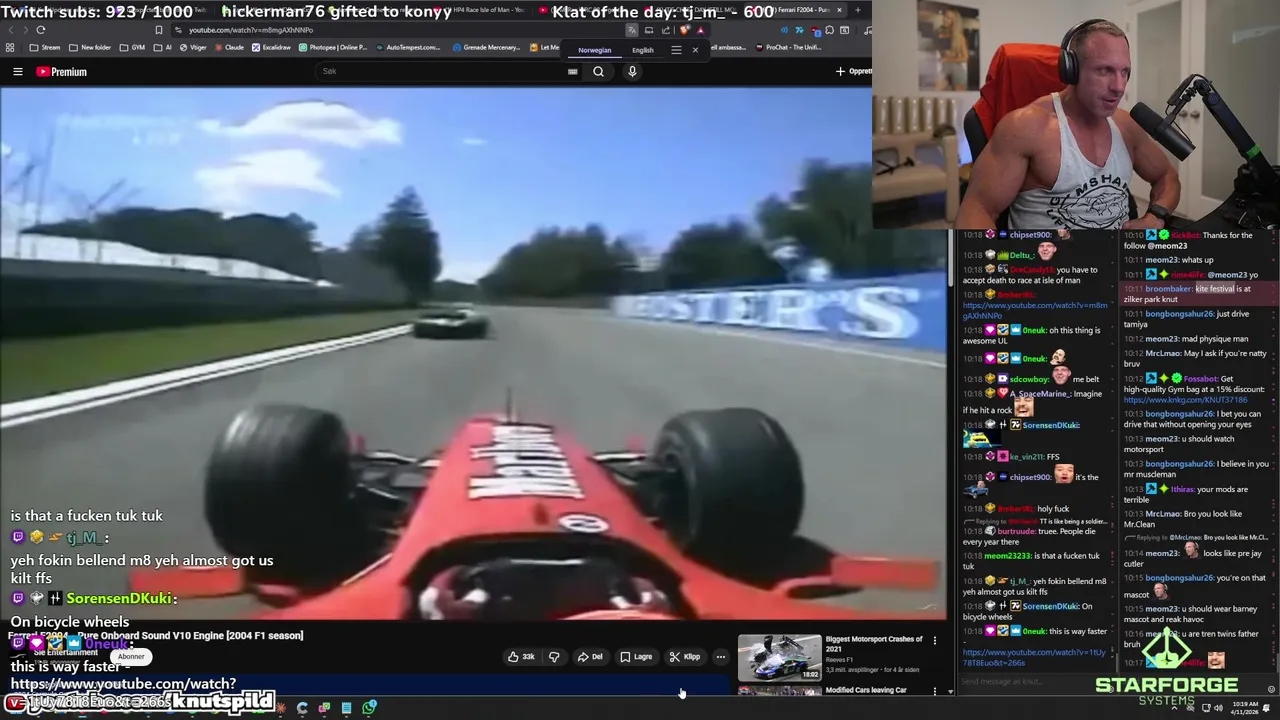The width and height of the screenshot is (1280, 720).
Task: Open the New folder bookmark
Action: [89, 47]
